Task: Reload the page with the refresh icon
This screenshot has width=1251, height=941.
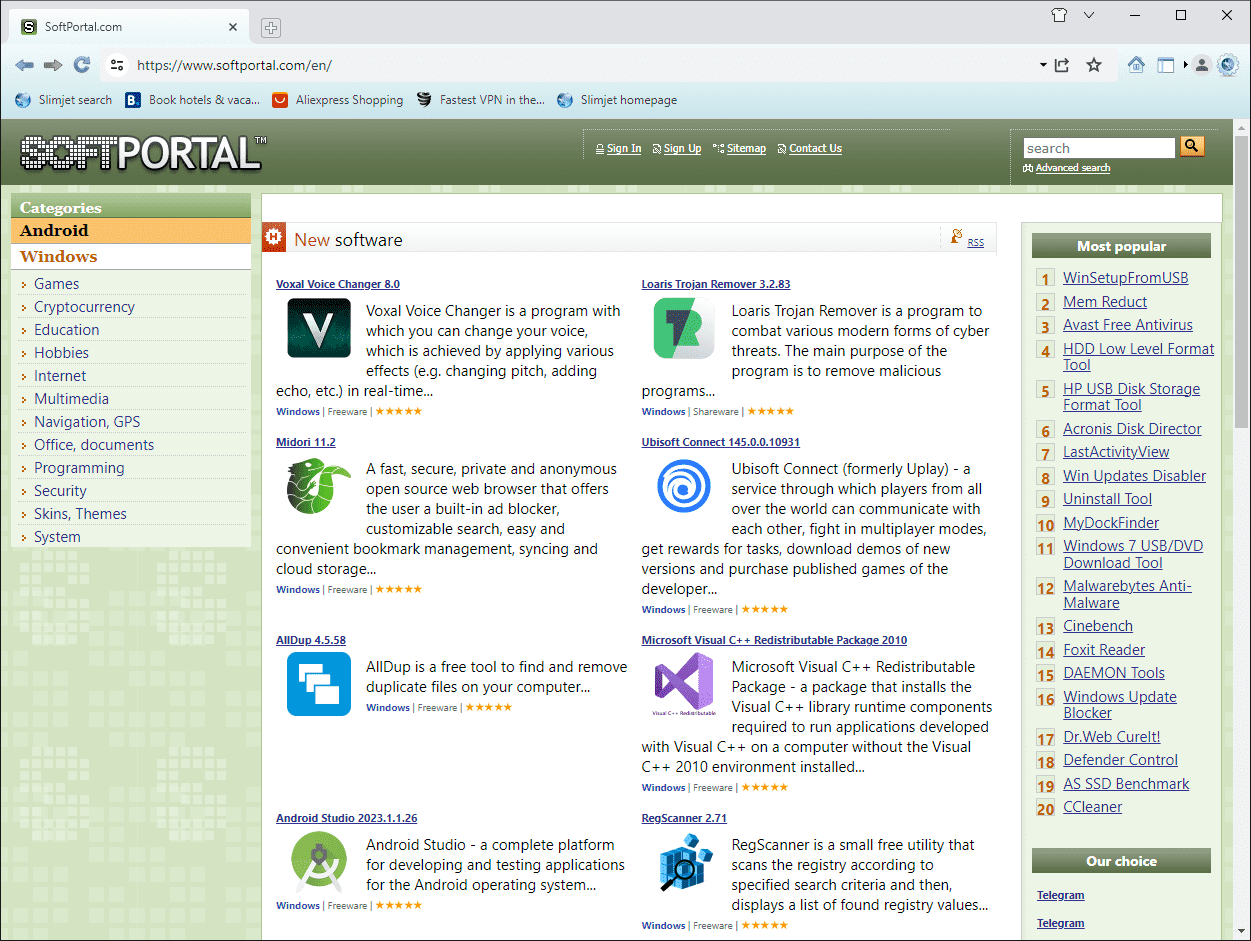Action: [82, 65]
